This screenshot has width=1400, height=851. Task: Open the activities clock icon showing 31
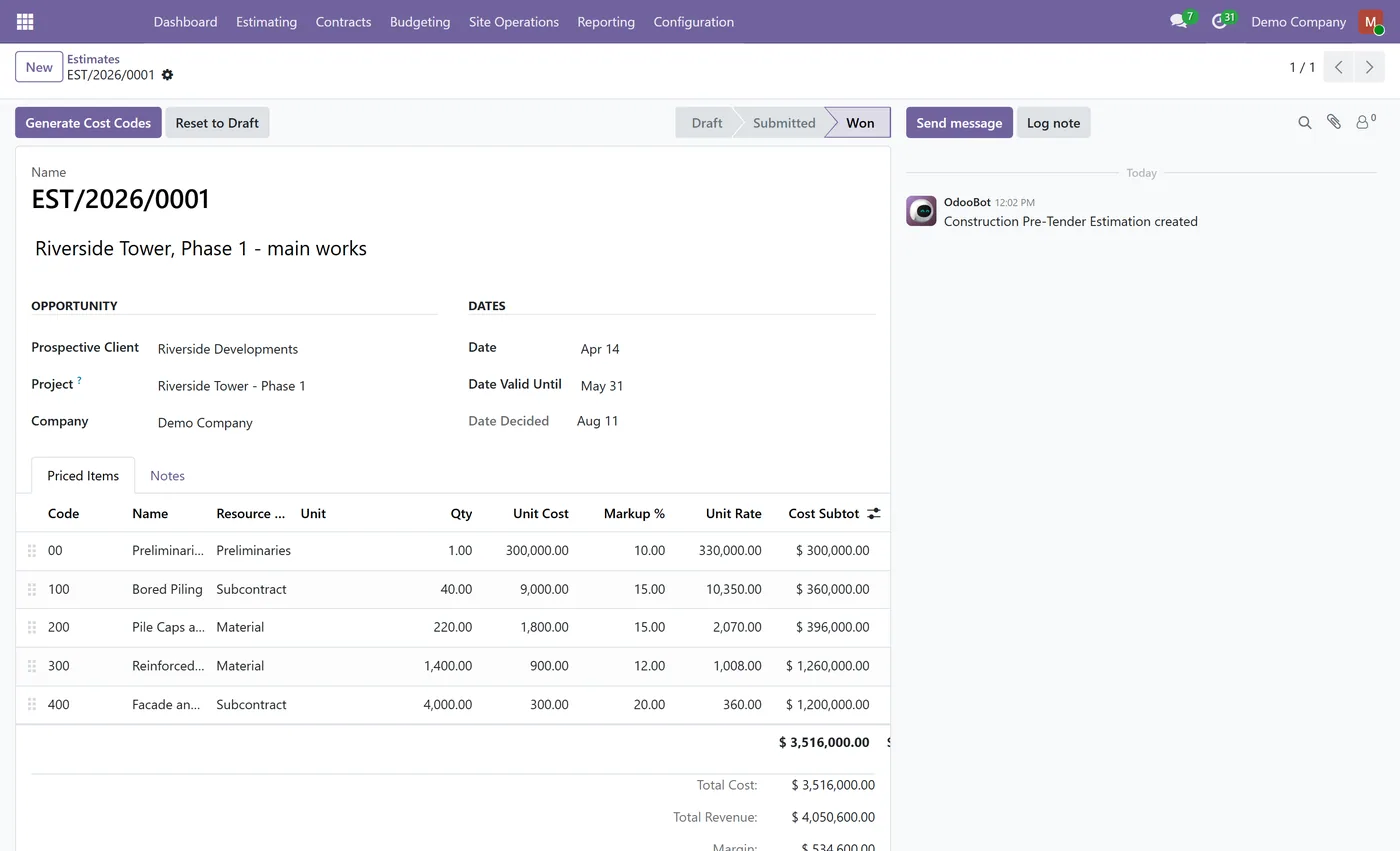coord(1222,21)
